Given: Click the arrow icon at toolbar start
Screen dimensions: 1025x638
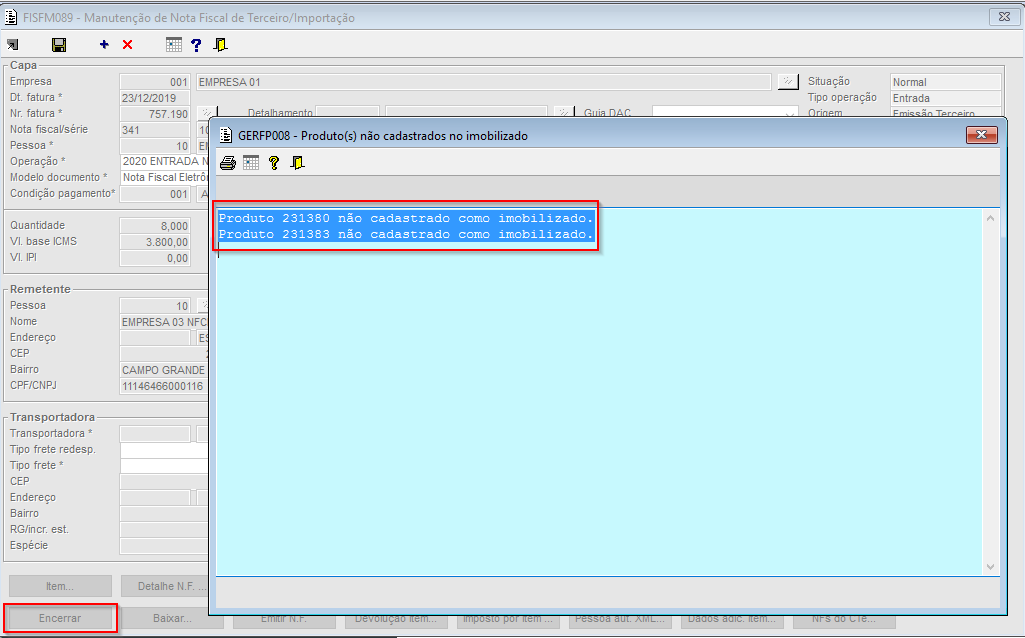Looking at the screenshot, I should [12, 44].
